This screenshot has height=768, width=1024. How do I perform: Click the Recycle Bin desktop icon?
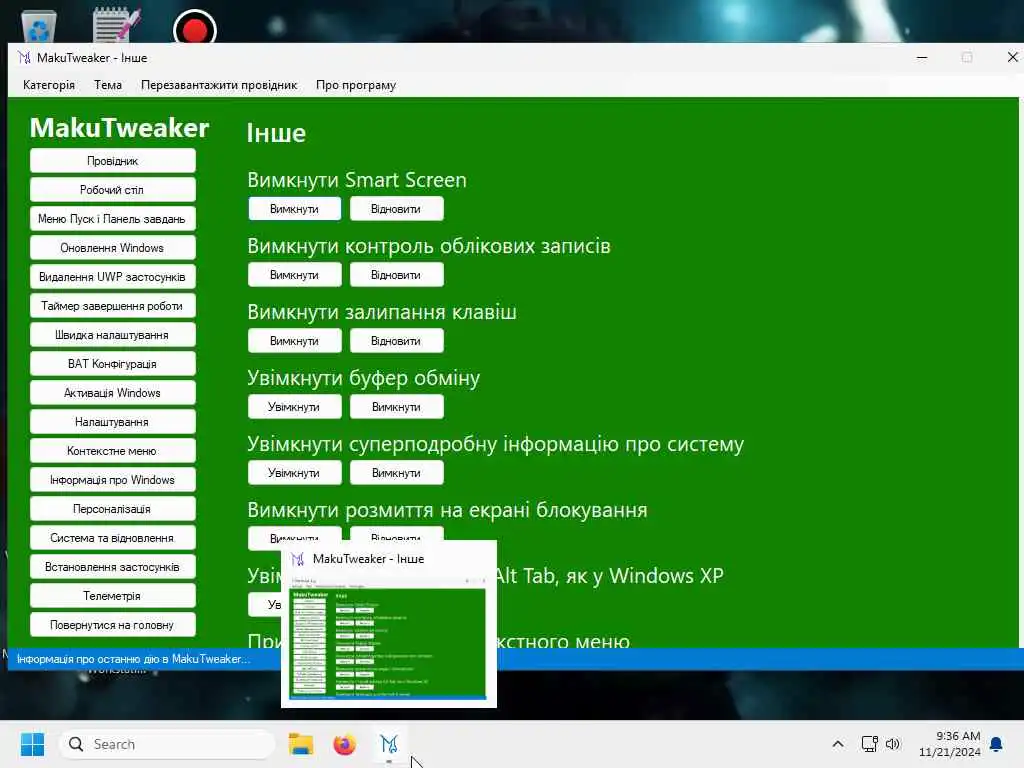pos(39,26)
